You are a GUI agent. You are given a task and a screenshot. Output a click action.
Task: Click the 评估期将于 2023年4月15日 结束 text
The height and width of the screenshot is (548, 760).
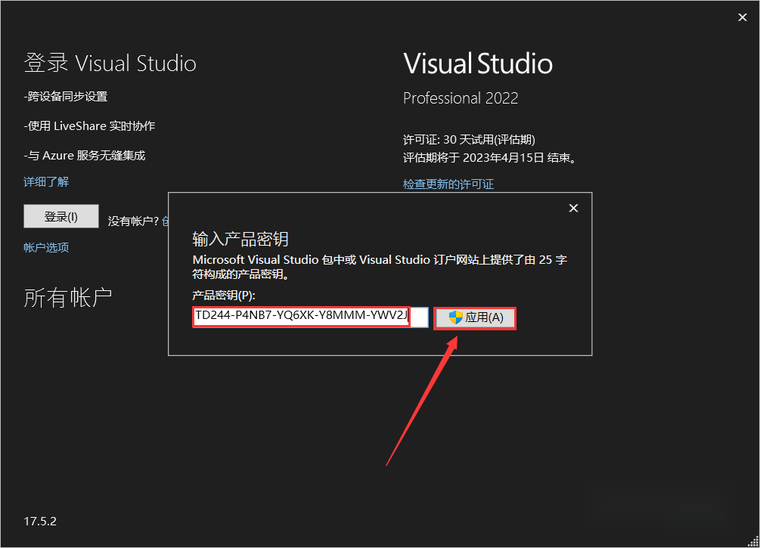[490, 158]
